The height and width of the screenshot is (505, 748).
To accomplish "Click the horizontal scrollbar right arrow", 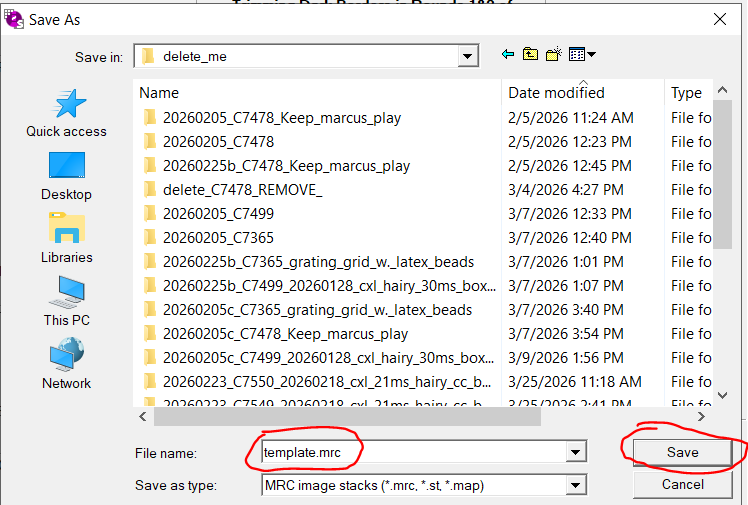I will point(701,417).
